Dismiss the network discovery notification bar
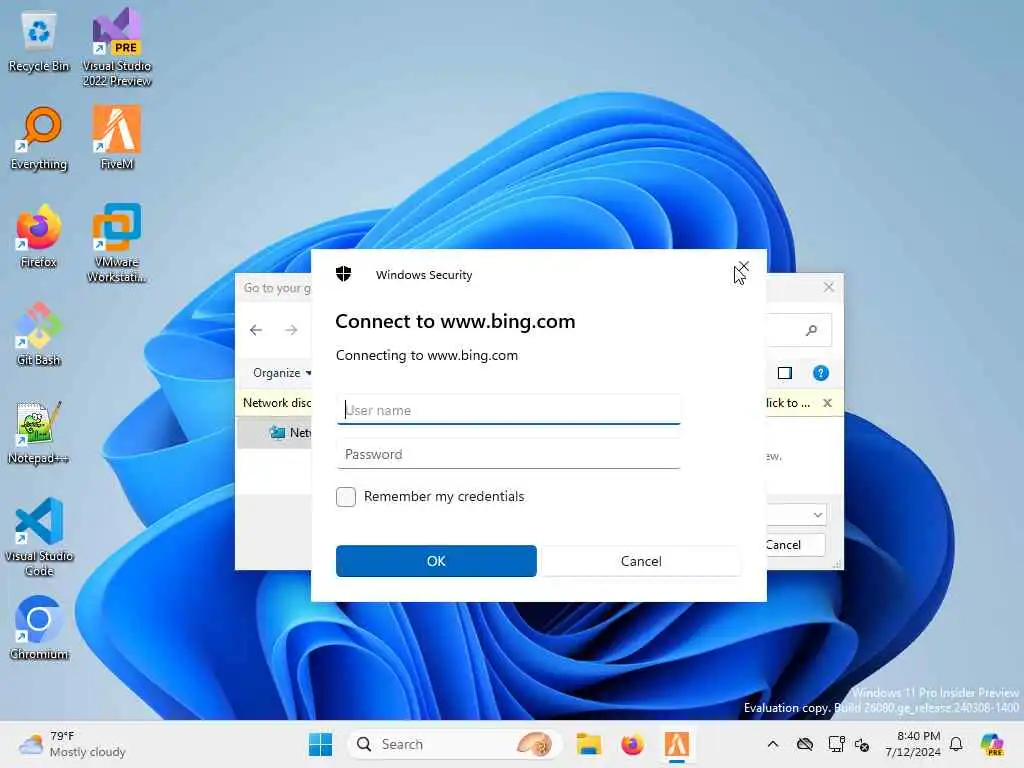1024x768 pixels. pos(827,403)
